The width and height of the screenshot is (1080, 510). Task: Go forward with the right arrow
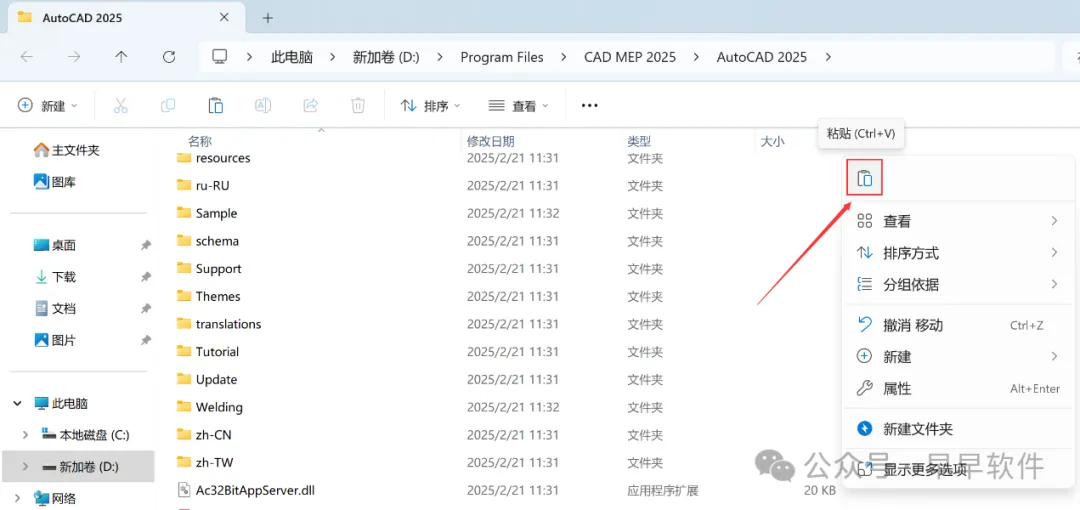pos(74,57)
